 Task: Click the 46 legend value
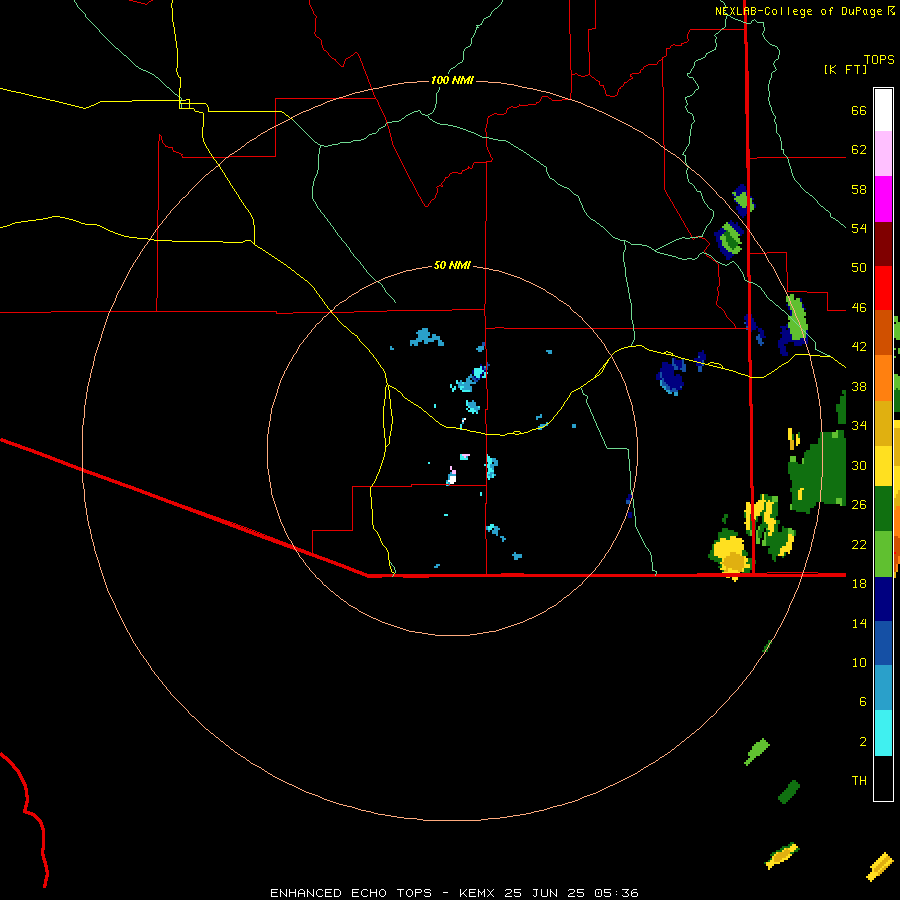(x=859, y=308)
